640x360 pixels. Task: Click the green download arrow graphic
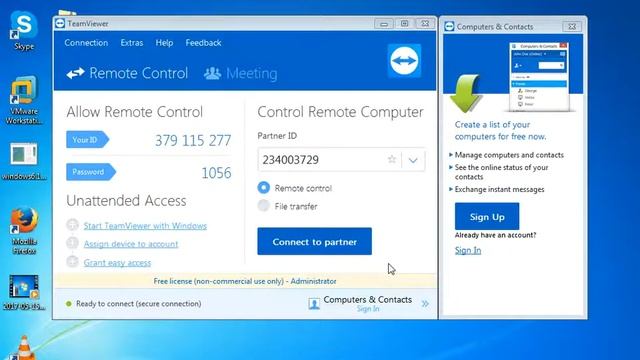click(466, 93)
